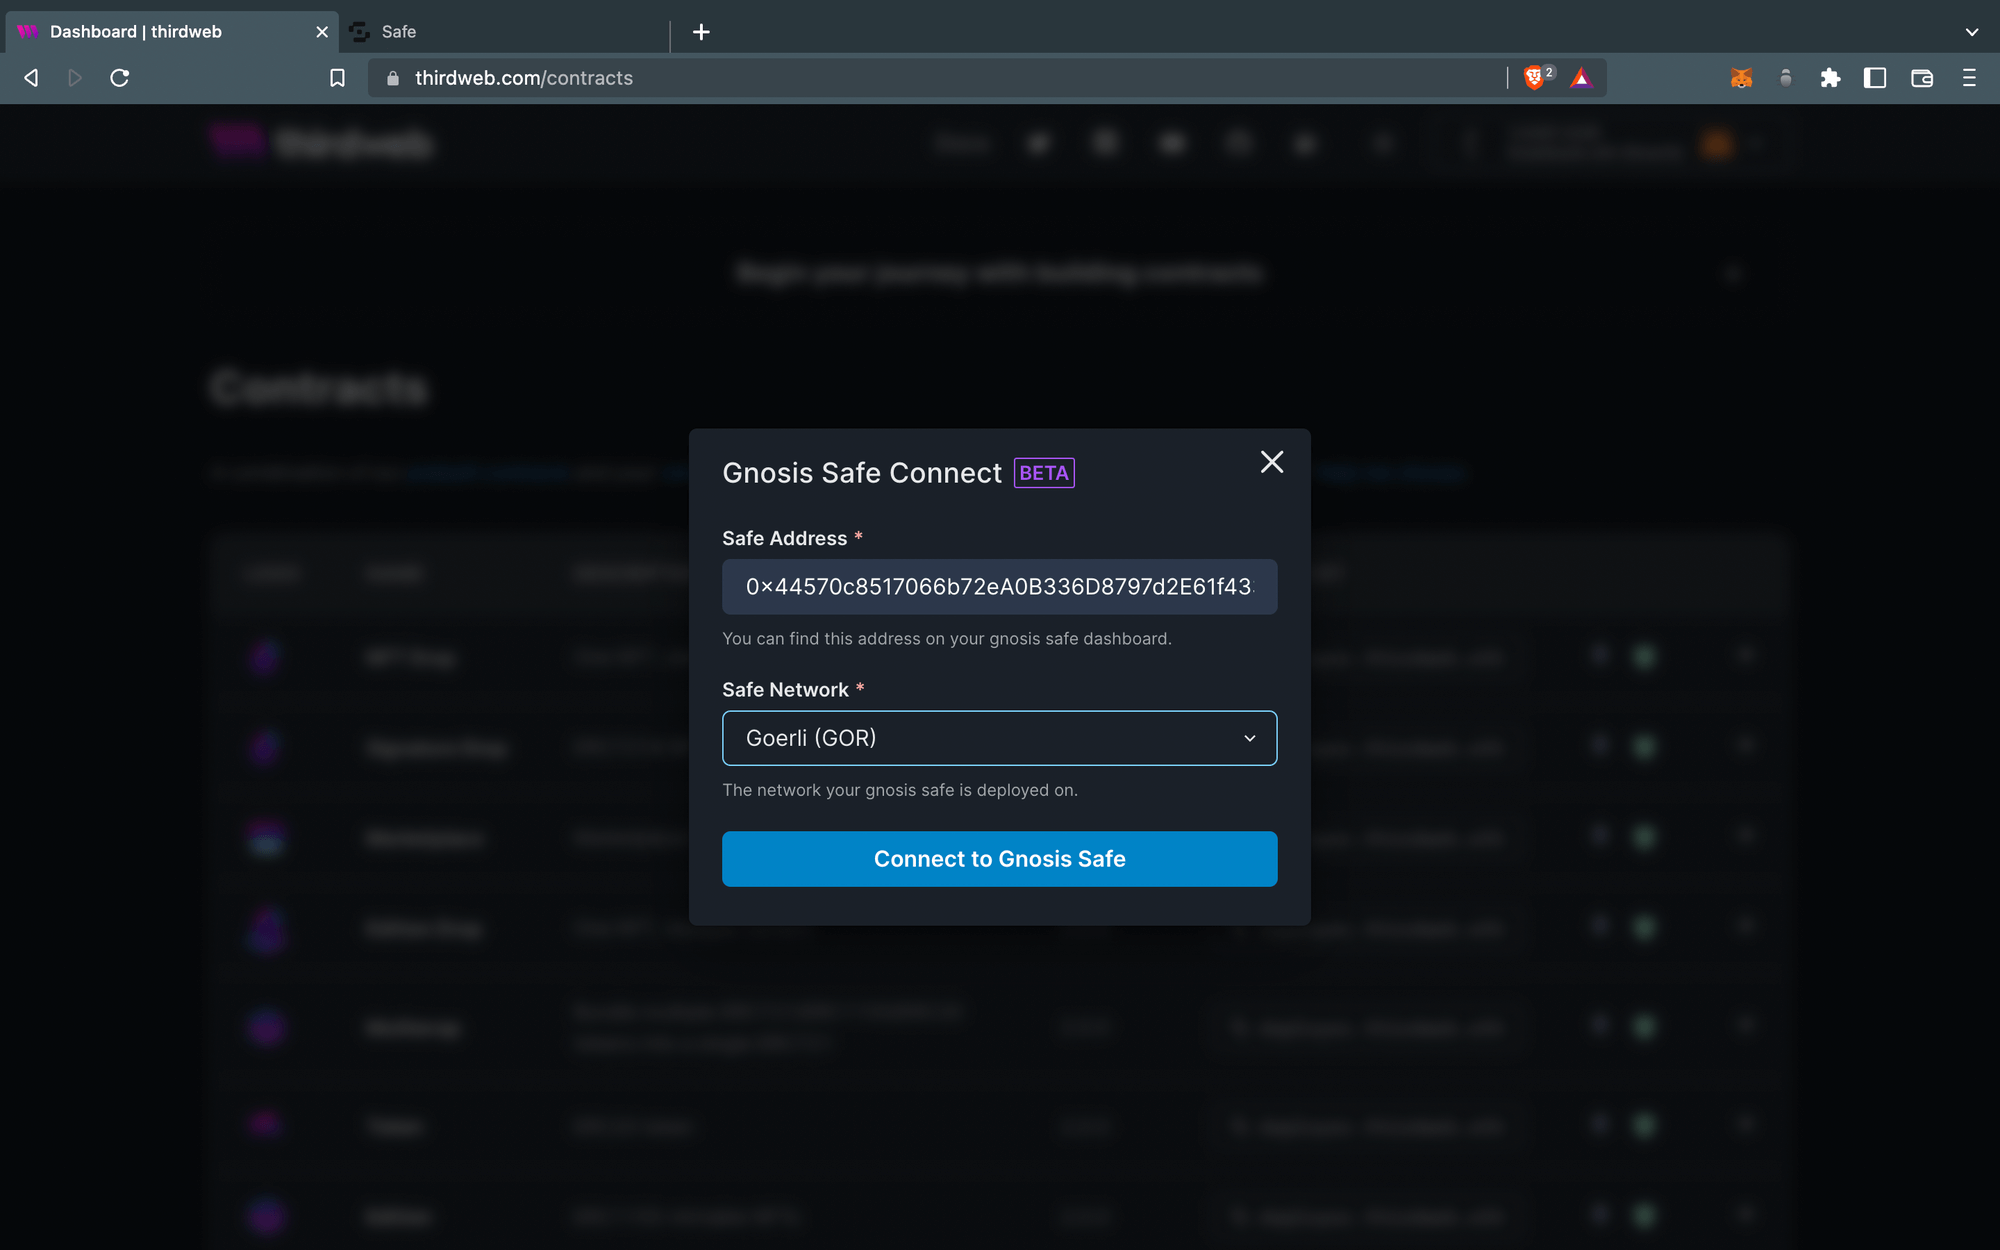Bookmark the current page
This screenshot has height=1250, width=2000.
(x=337, y=78)
